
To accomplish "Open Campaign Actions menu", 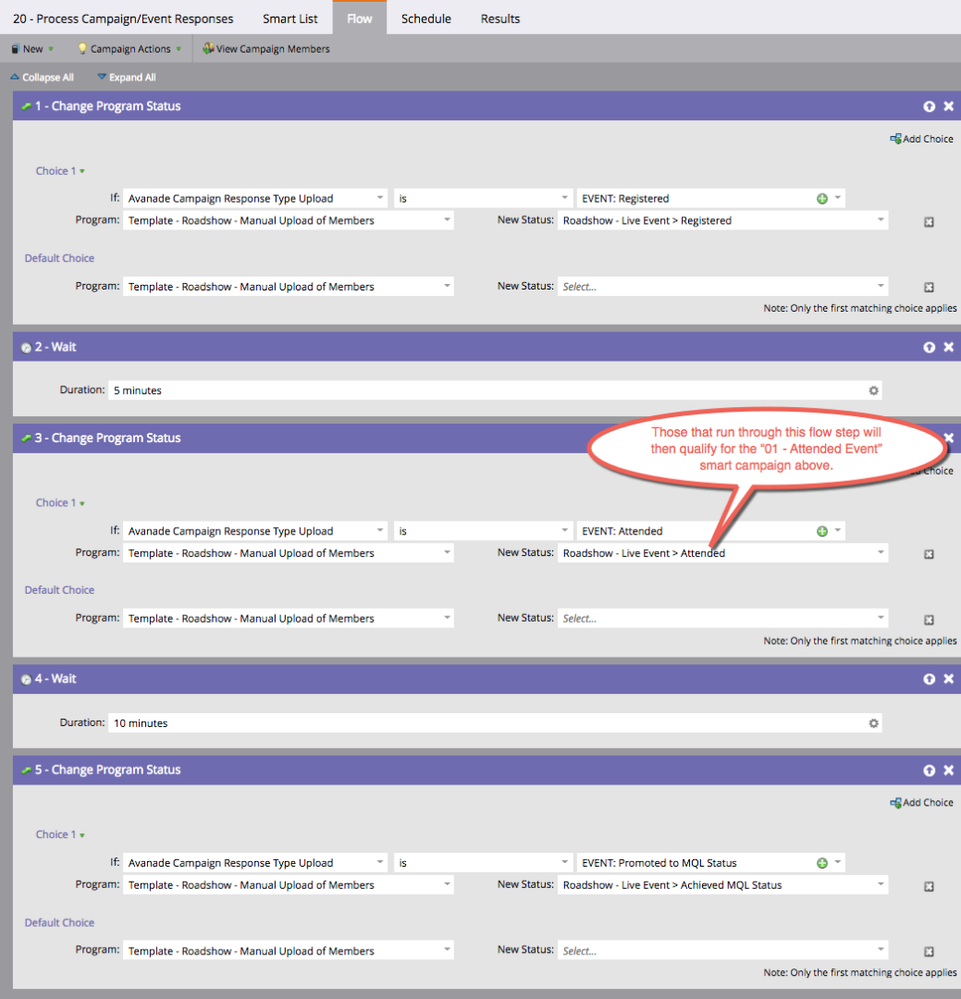I will 130,49.
